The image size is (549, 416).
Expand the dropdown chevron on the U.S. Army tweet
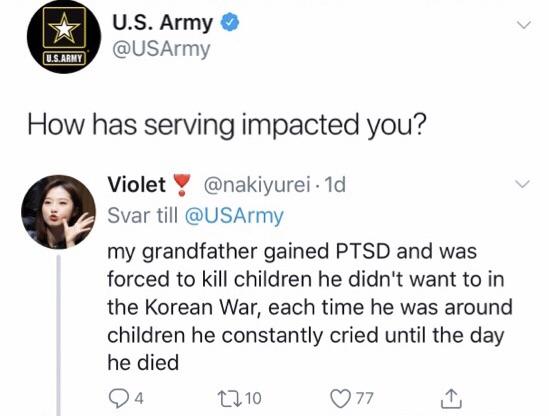click(x=524, y=25)
